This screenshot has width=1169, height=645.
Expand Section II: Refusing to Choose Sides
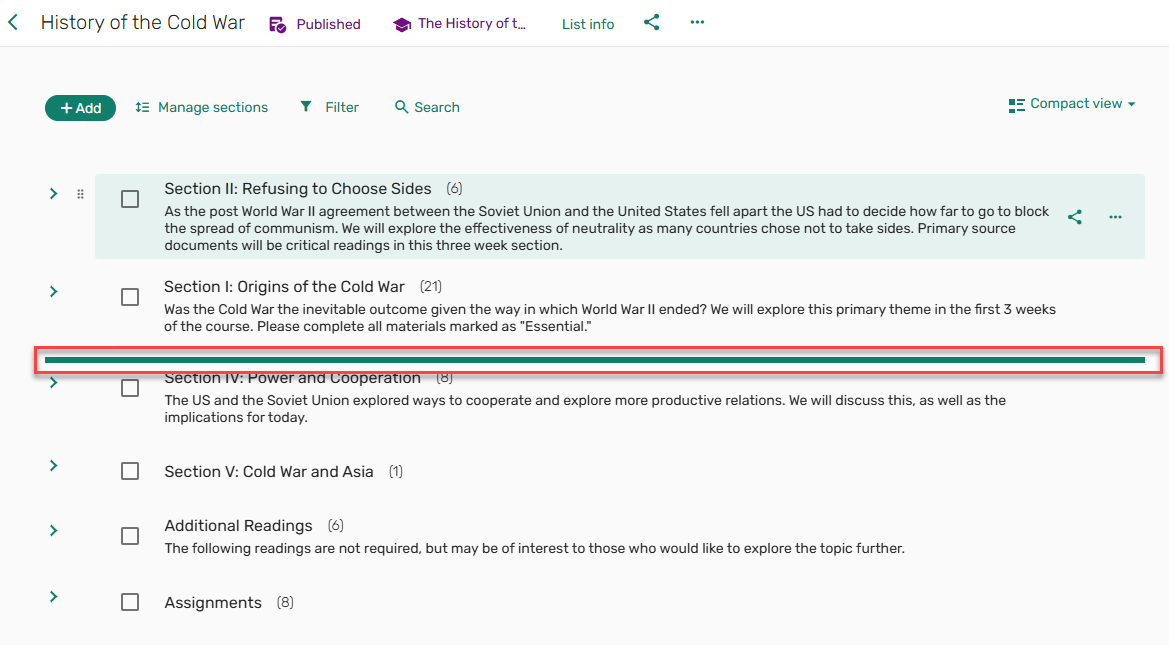pyautogui.click(x=54, y=194)
